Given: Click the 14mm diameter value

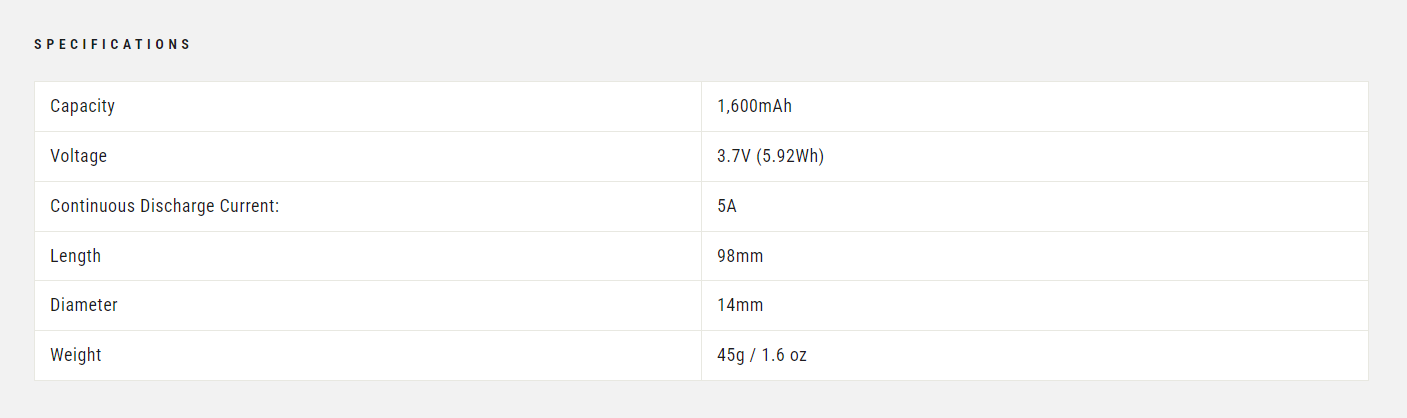Looking at the screenshot, I should click(740, 305).
